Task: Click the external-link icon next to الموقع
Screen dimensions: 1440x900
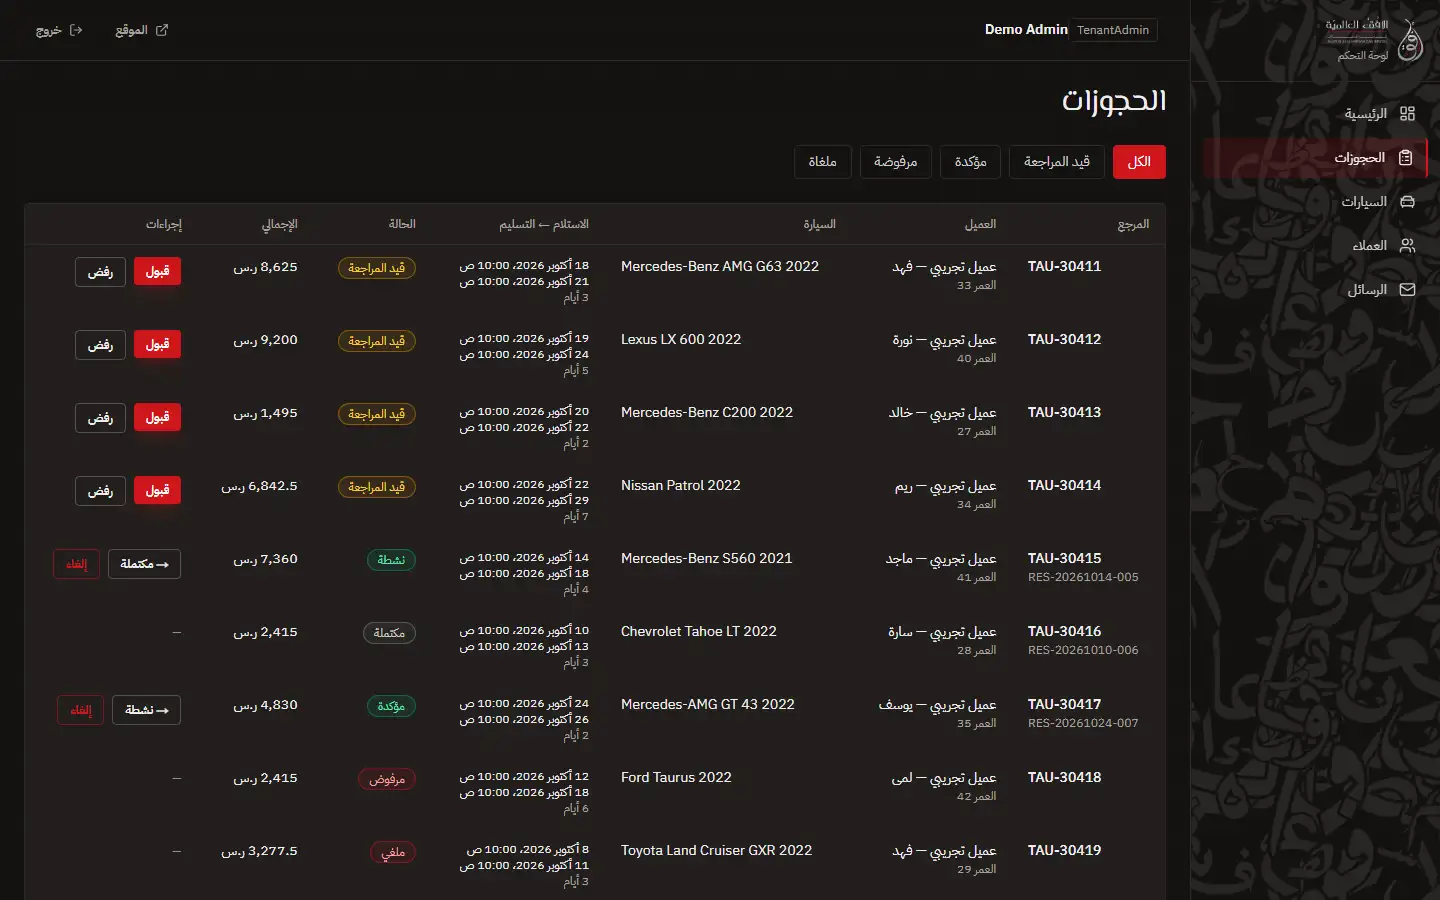Action: pos(162,30)
